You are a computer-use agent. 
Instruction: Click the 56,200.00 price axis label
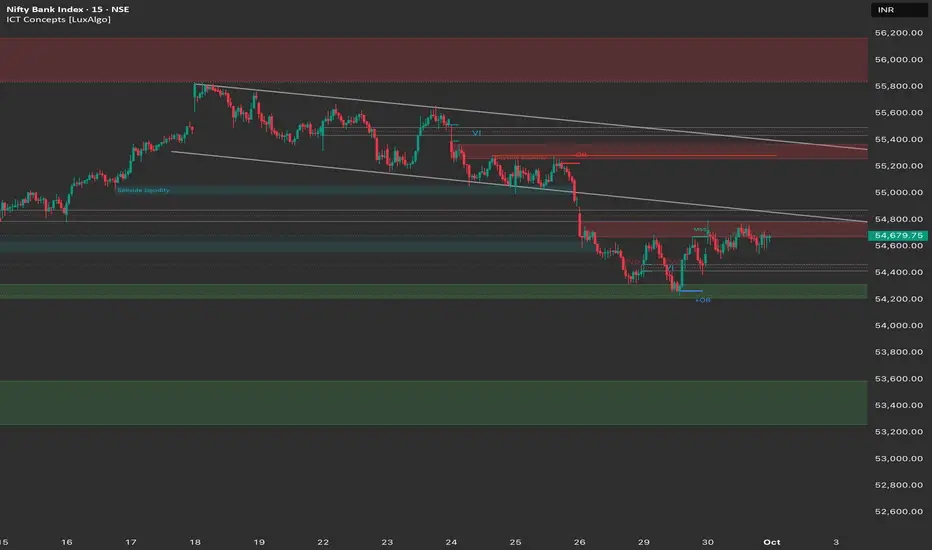[x=897, y=33]
